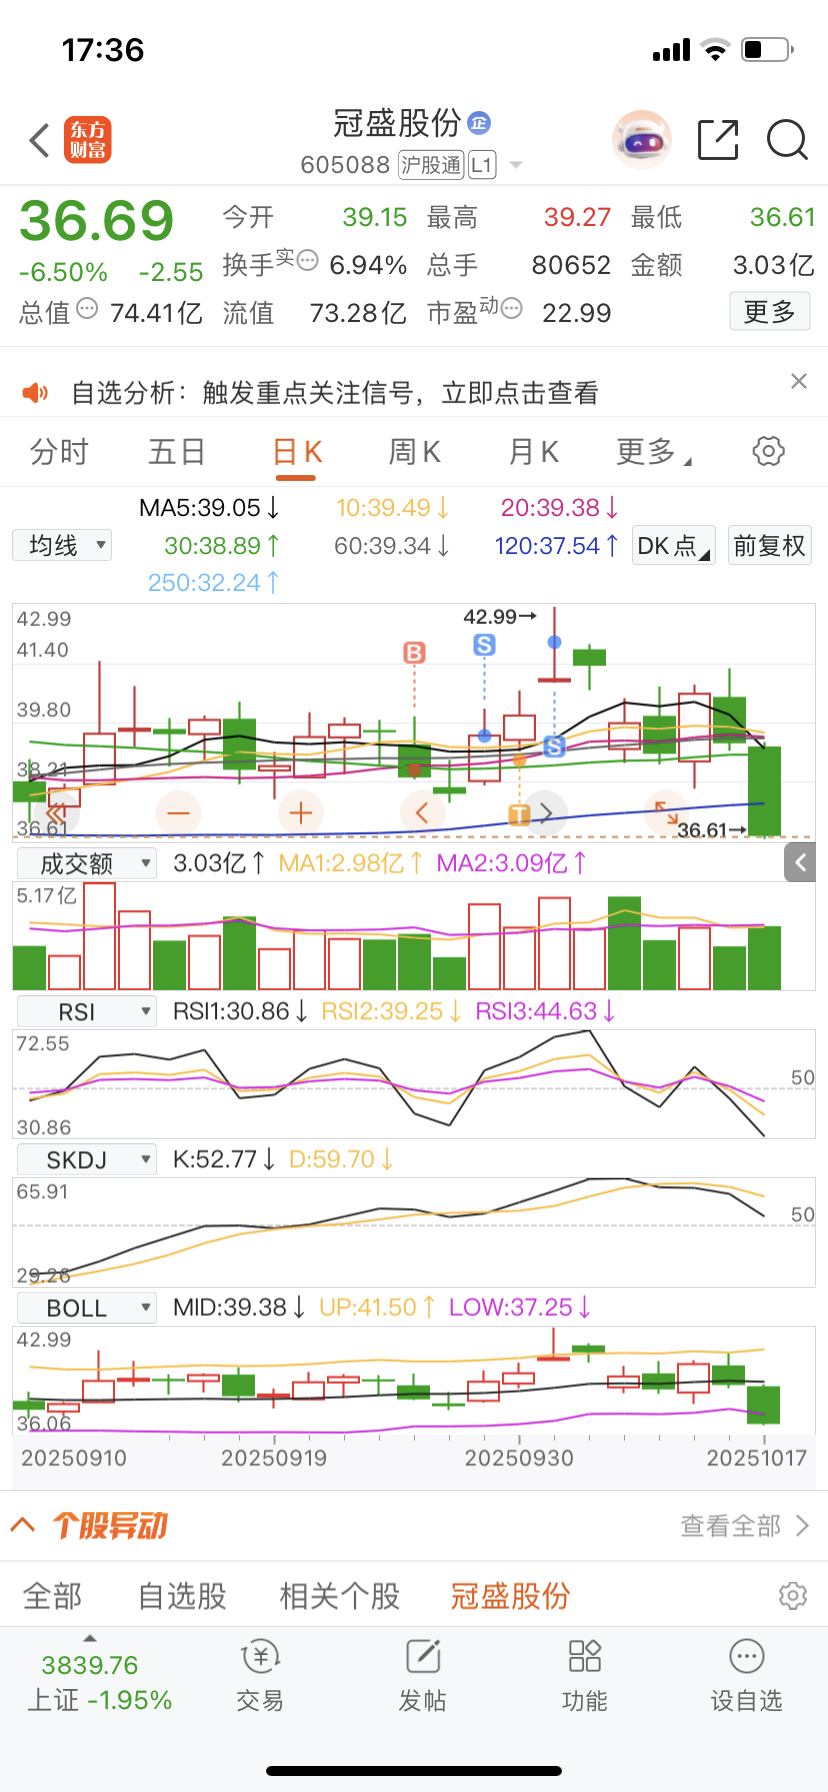This screenshot has width=828, height=1792.
Task: Select the 全部 filter tab
Action: pos(53,1595)
